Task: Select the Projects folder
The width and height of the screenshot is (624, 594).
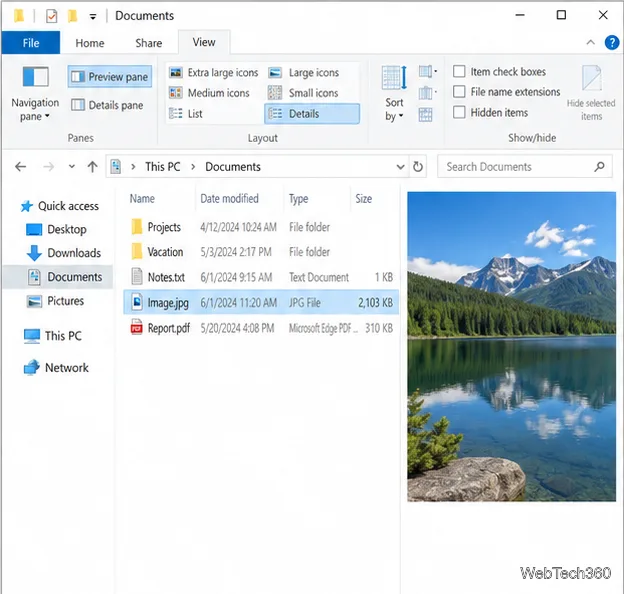Action: coord(261,227)
